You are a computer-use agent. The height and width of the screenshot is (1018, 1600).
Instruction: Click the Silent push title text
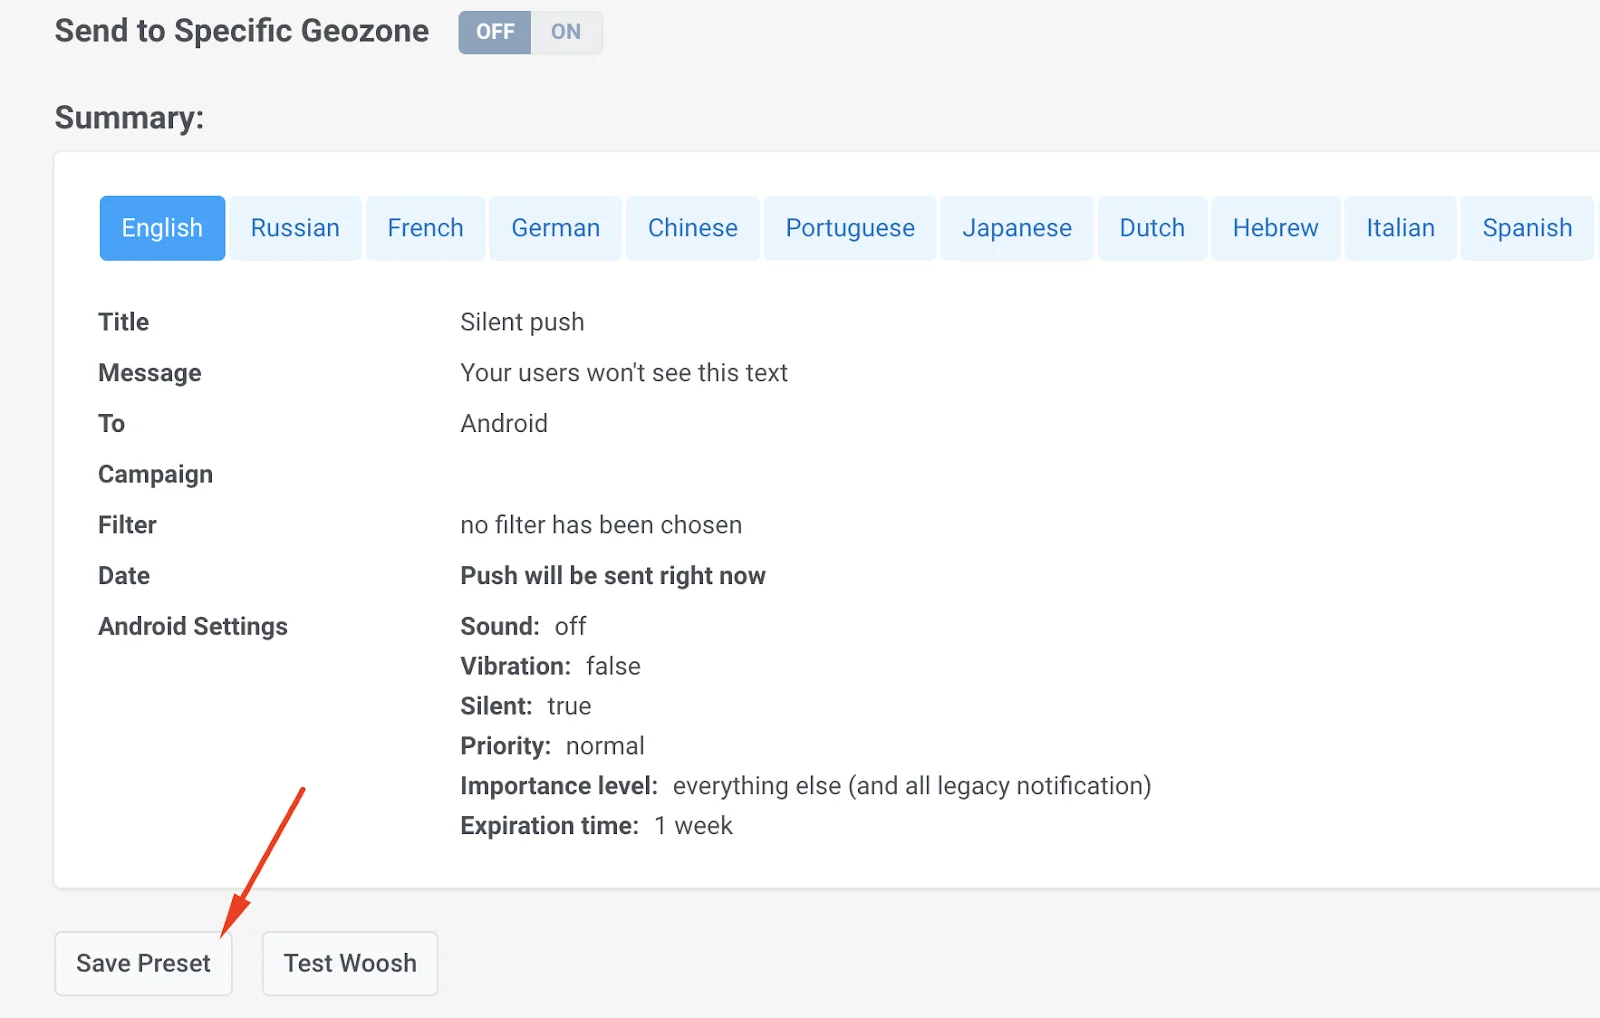point(522,322)
